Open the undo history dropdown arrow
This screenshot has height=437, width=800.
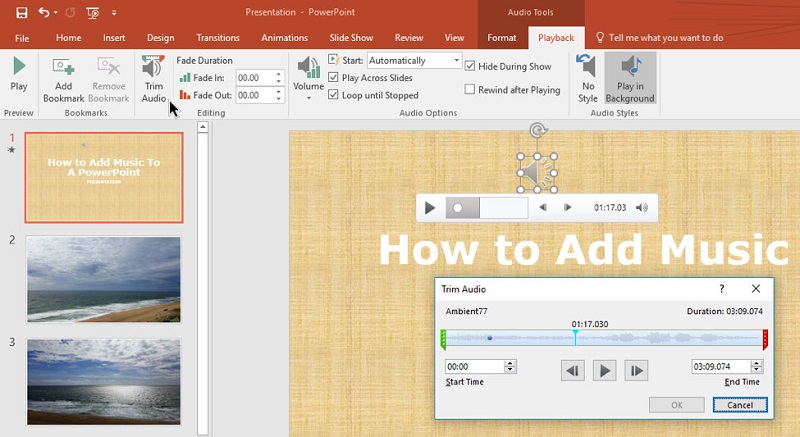55,13
